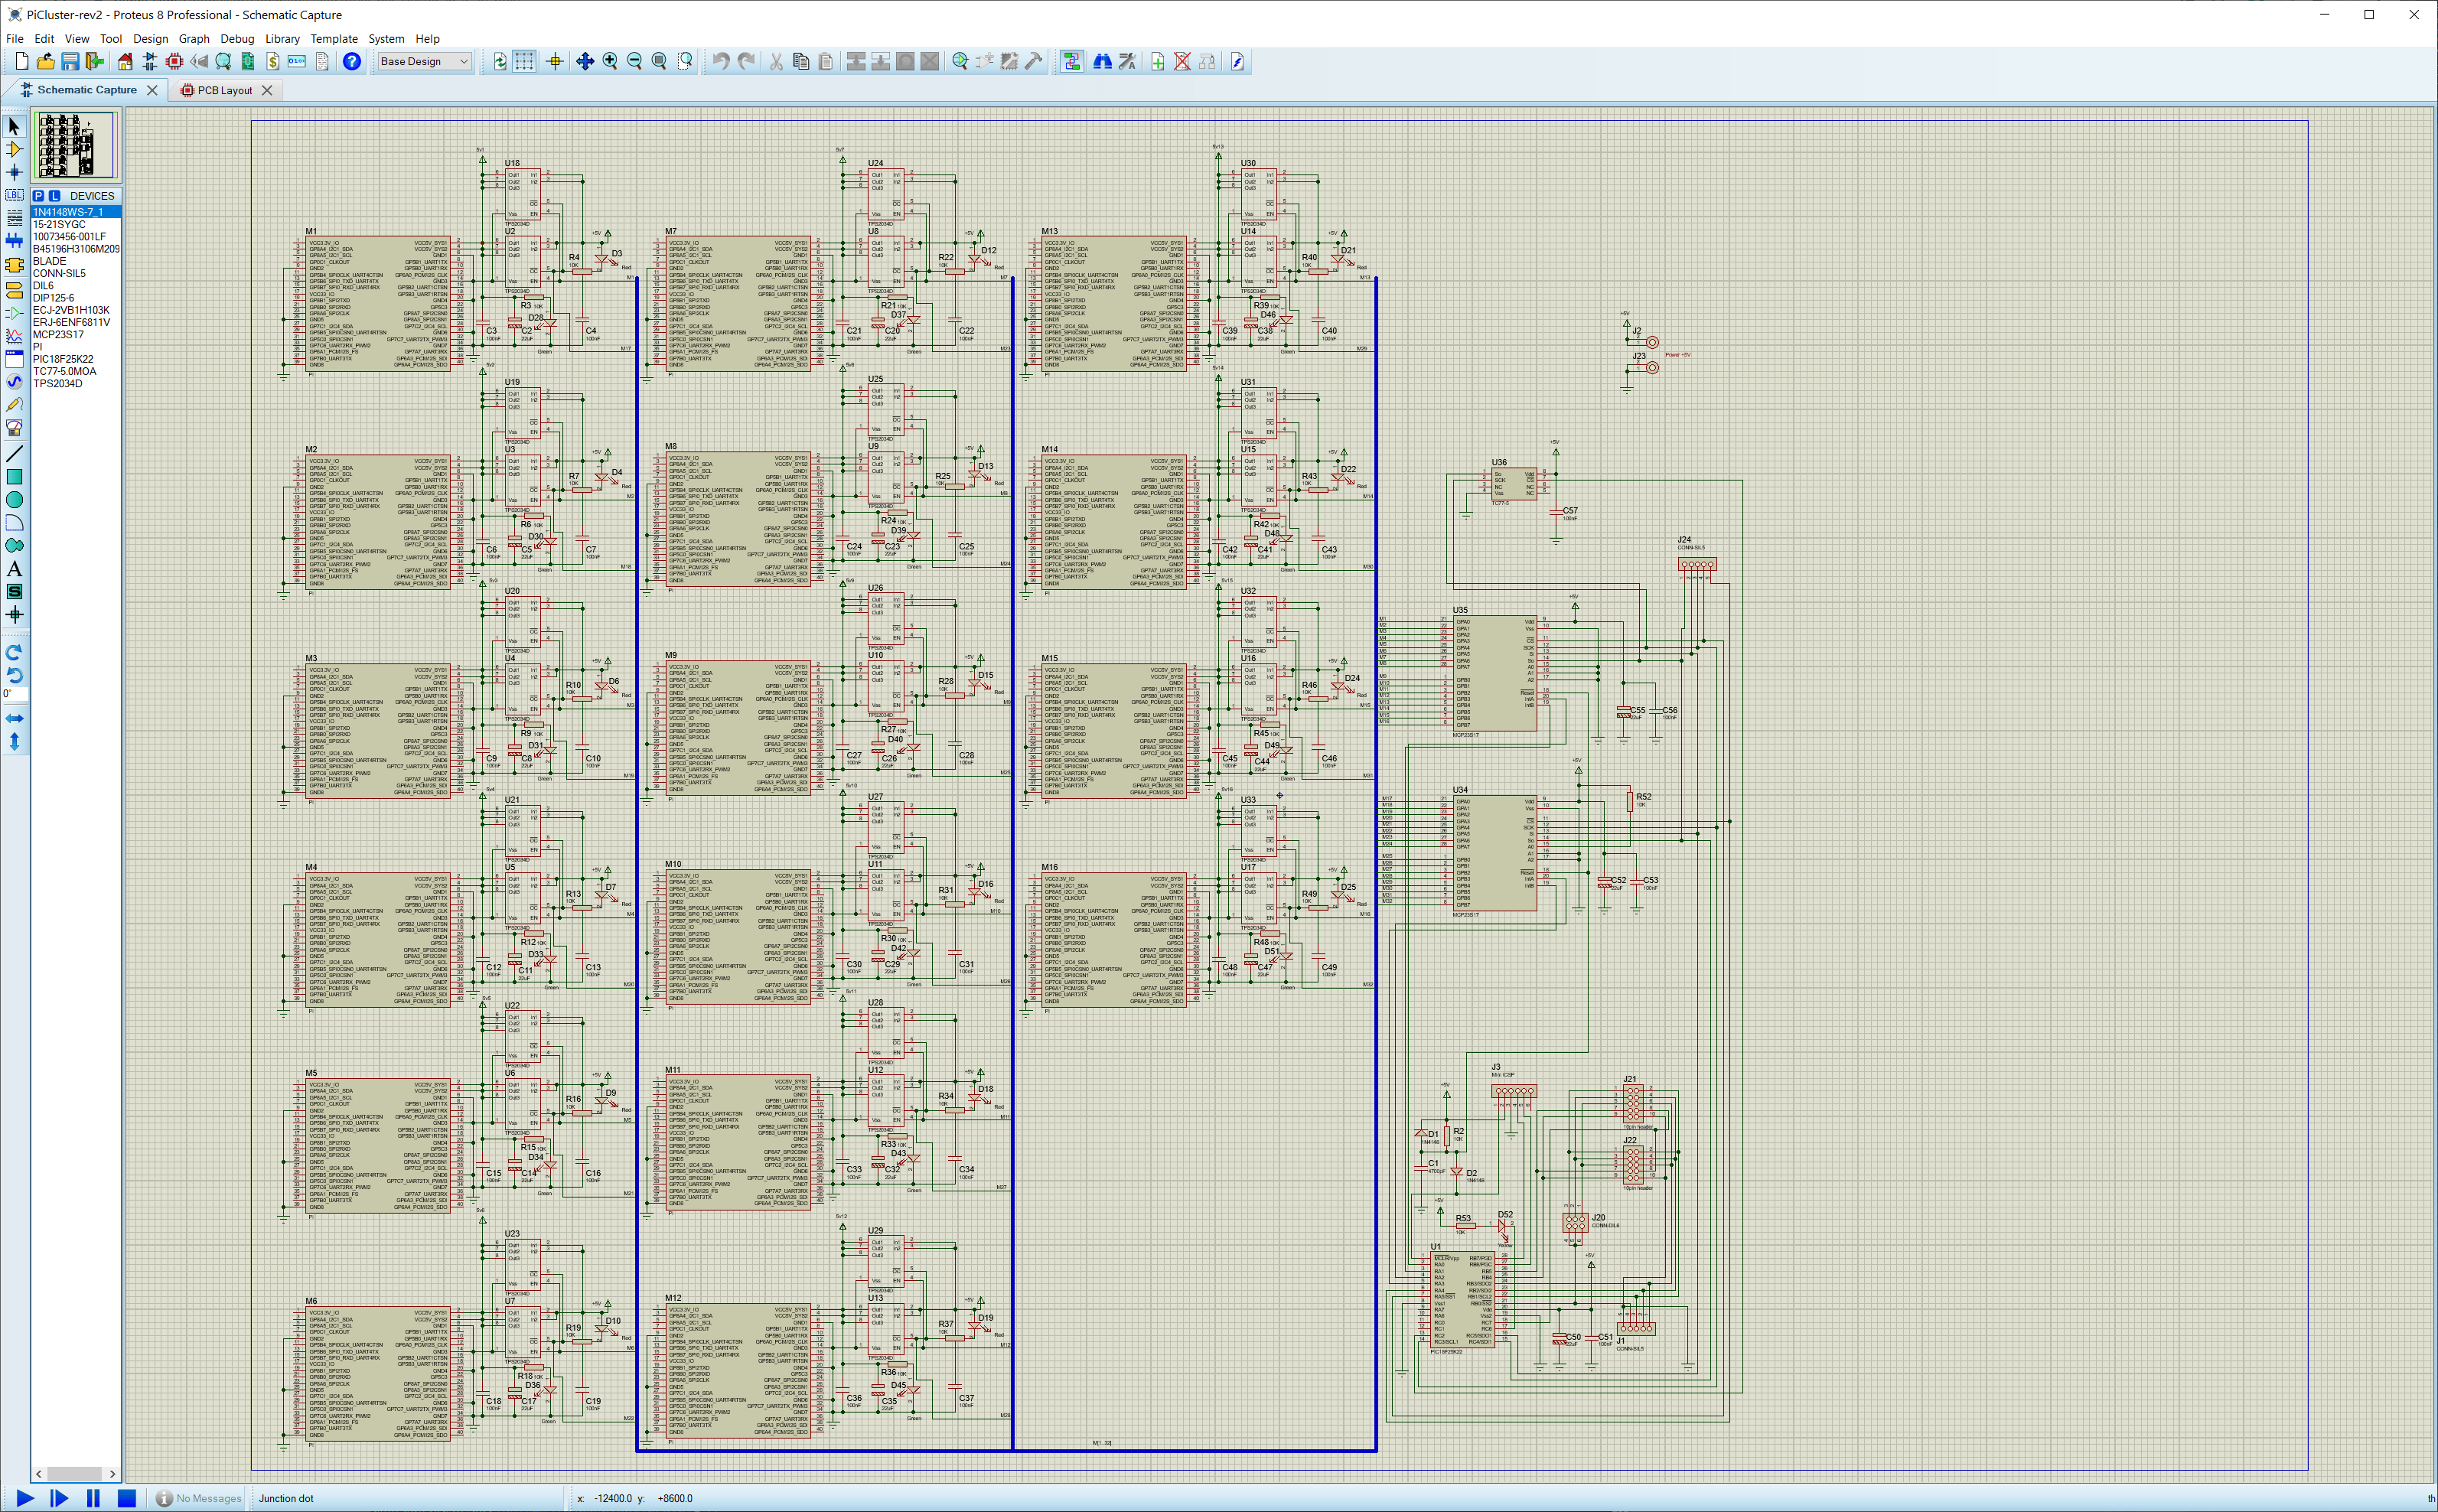Select the Graph Mode tool
2438x1512 pixels.
[x=14, y=336]
